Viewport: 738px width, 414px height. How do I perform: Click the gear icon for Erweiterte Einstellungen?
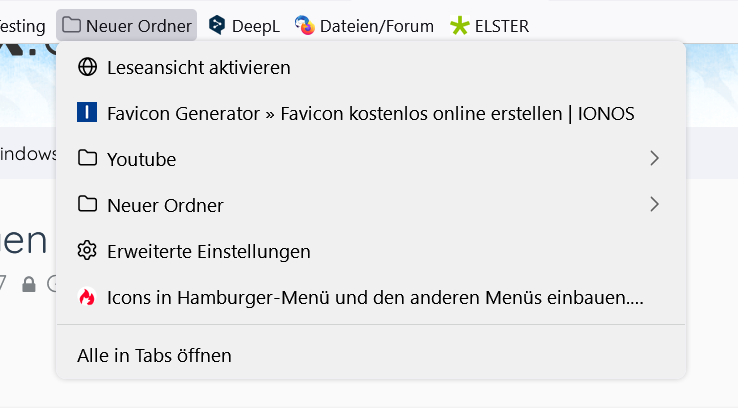(x=87, y=251)
